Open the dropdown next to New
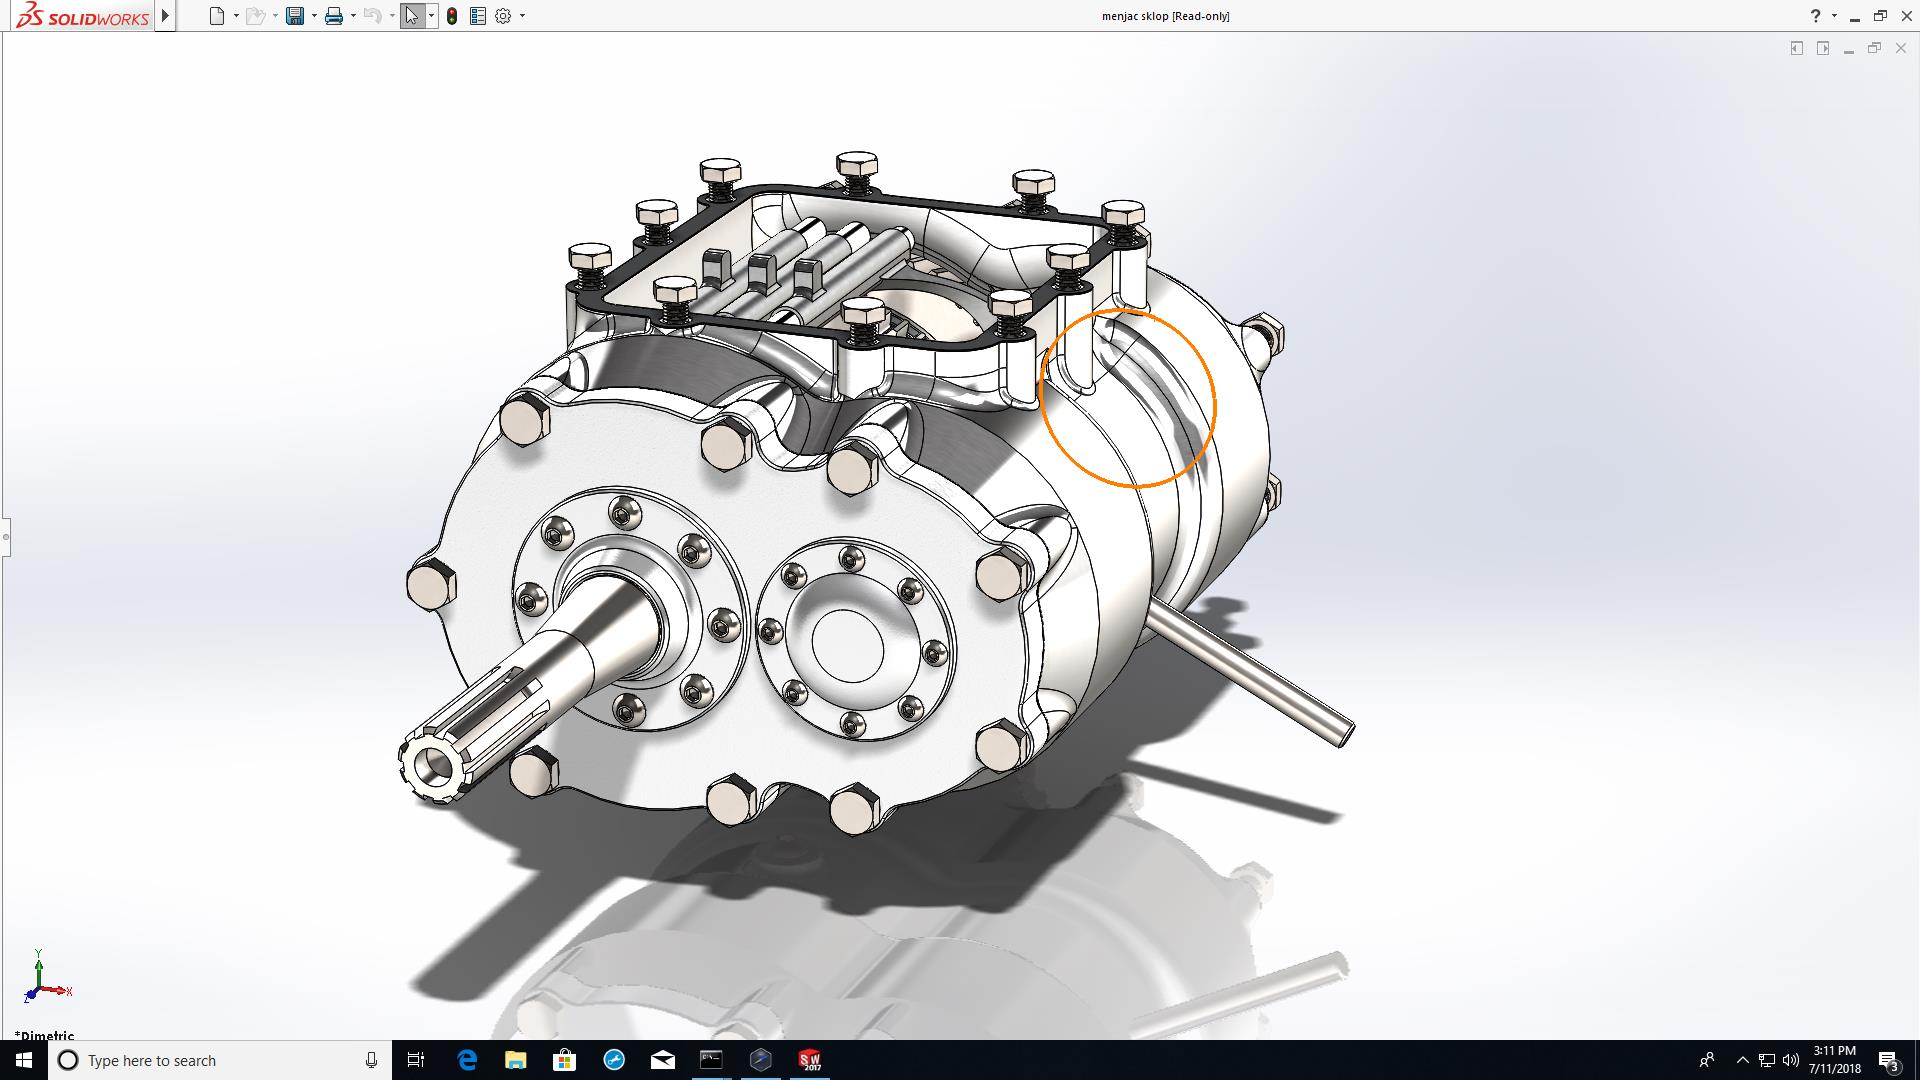Viewport: 1920px width, 1080px height. pyautogui.click(x=236, y=16)
